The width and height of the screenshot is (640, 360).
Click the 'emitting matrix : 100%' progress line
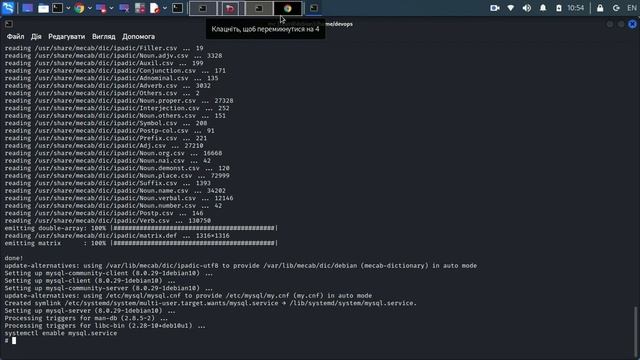(141, 243)
